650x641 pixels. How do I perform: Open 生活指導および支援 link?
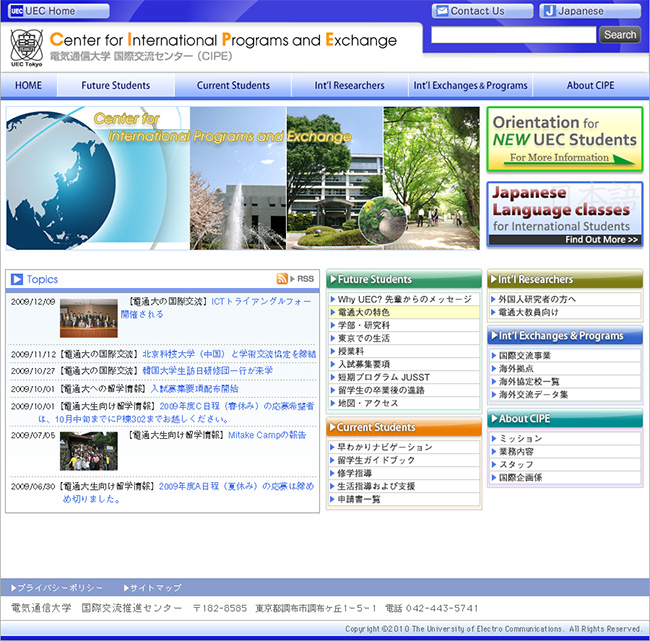[404, 486]
